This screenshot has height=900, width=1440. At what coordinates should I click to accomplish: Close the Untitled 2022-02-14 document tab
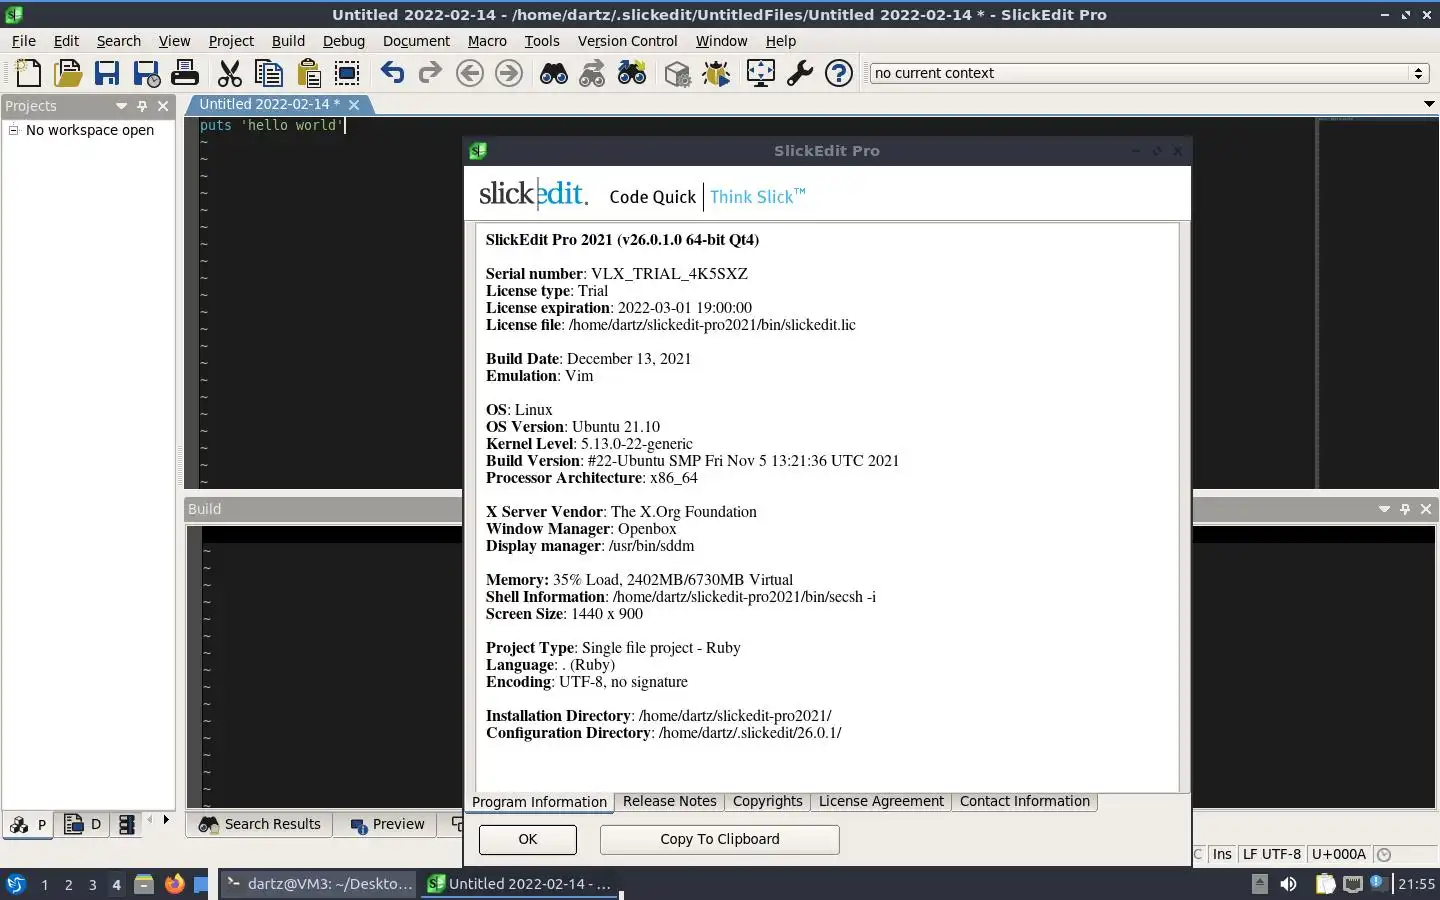(x=354, y=104)
